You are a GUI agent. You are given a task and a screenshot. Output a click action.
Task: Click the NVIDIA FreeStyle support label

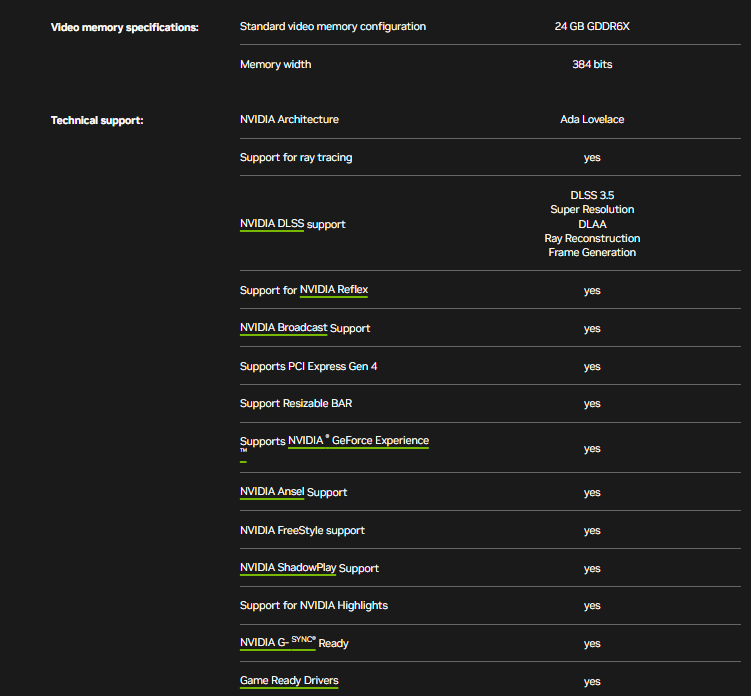pos(302,530)
